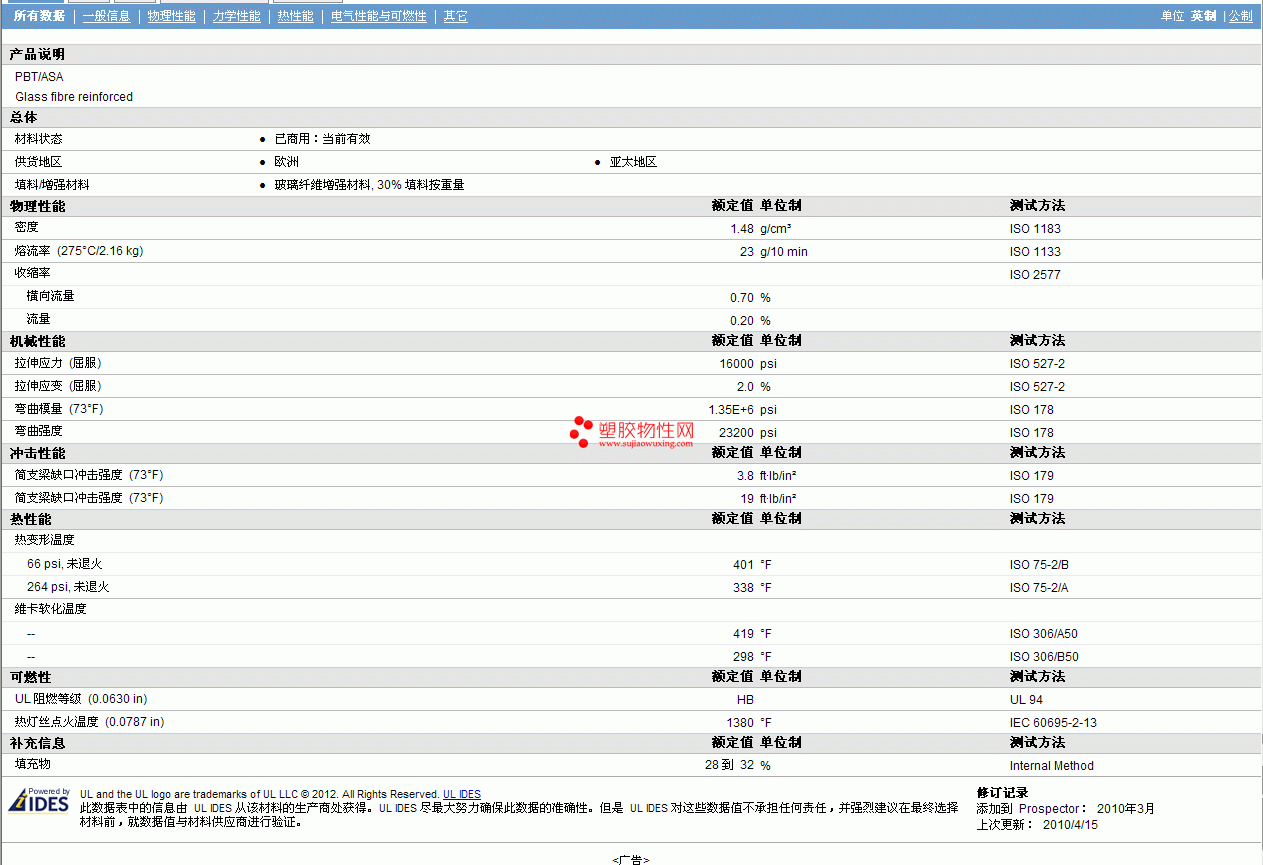The height and width of the screenshot is (865, 1263).
Task: Click the 66 psi, 未退火 row label
Action: (x=64, y=564)
